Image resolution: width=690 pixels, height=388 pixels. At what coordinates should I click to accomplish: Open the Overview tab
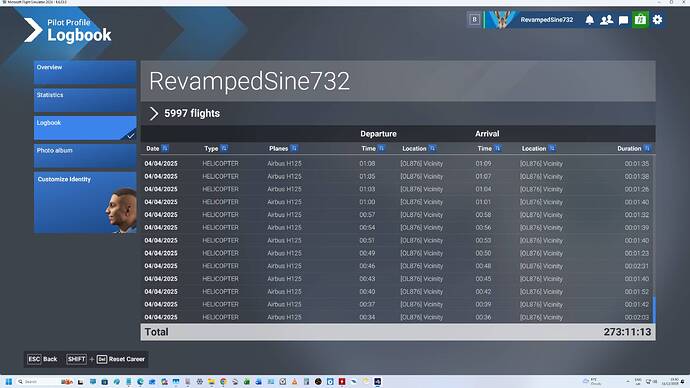click(x=85, y=73)
